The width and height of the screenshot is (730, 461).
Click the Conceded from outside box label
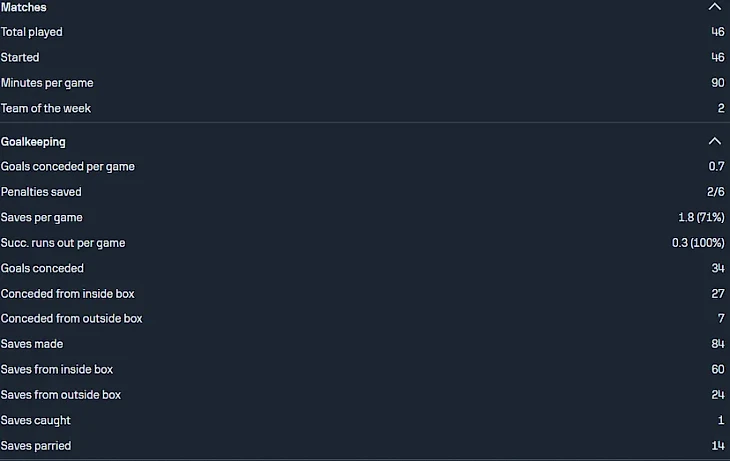tap(72, 319)
